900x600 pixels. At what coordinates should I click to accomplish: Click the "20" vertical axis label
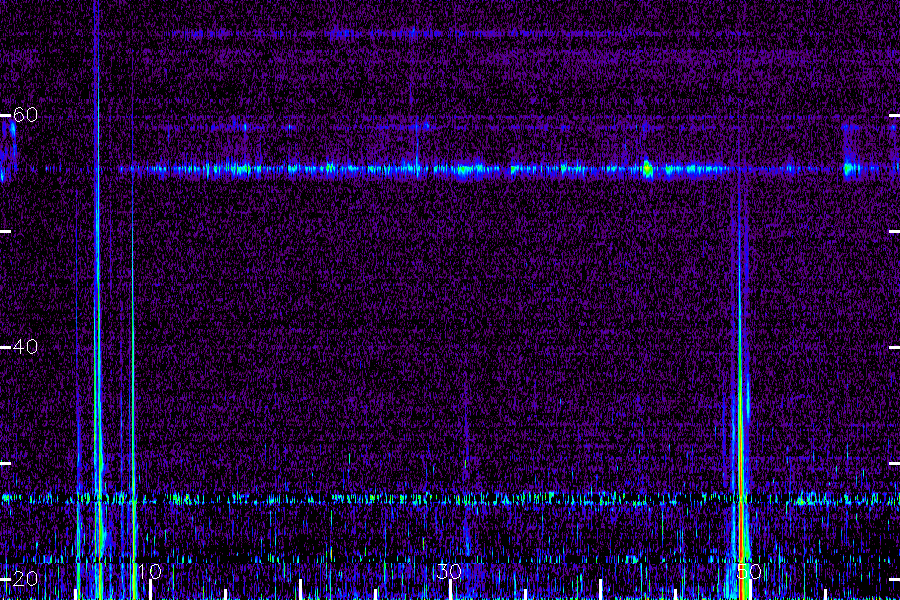coord(25,579)
